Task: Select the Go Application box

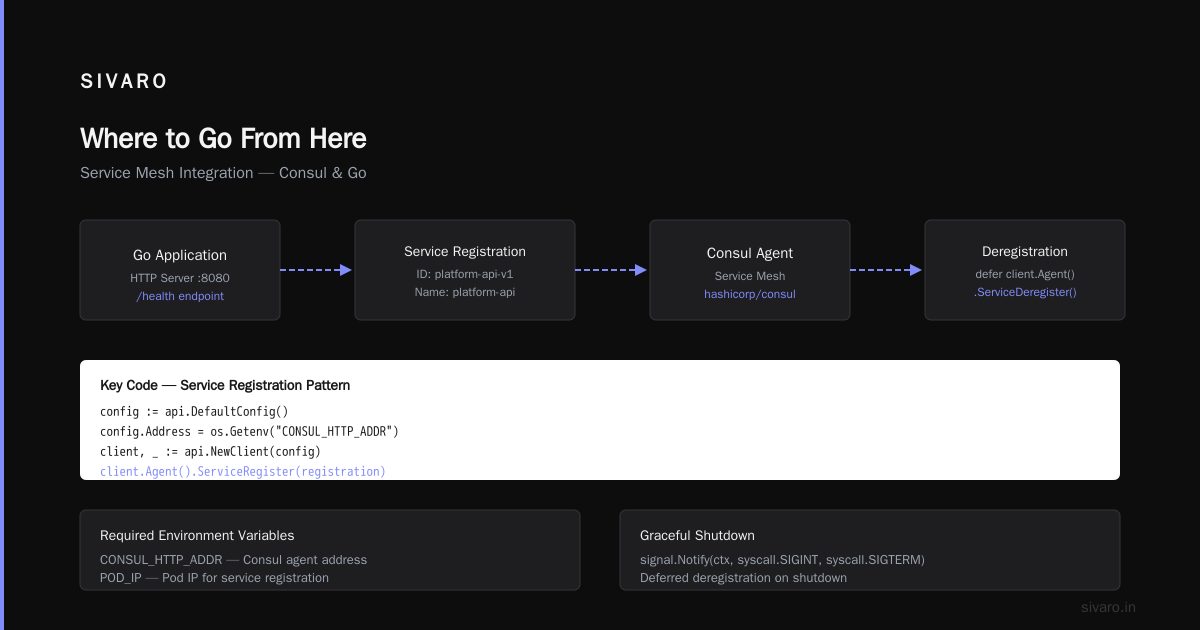Action: (x=180, y=270)
